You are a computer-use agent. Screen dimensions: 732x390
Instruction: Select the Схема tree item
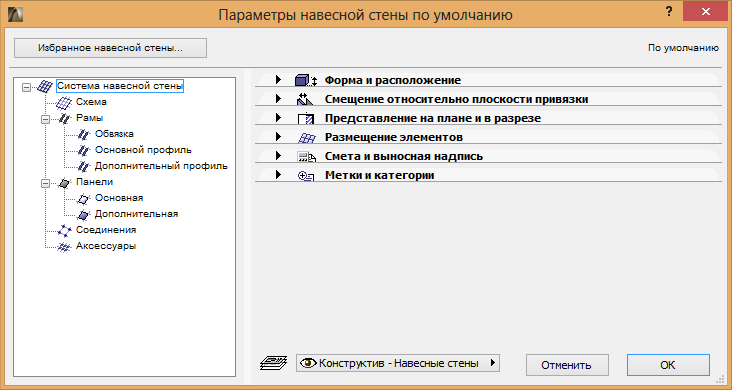click(x=92, y=102)
